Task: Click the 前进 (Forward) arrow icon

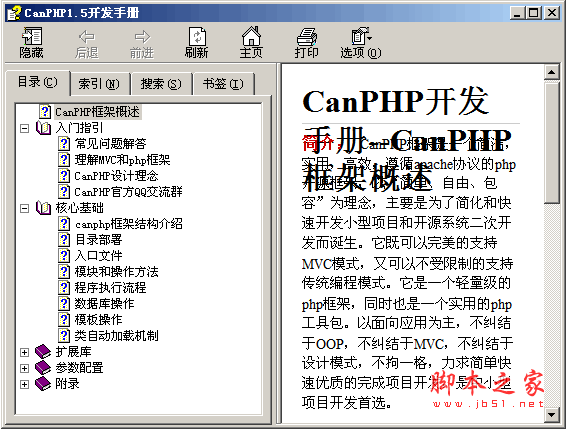Action: (142, 36)
